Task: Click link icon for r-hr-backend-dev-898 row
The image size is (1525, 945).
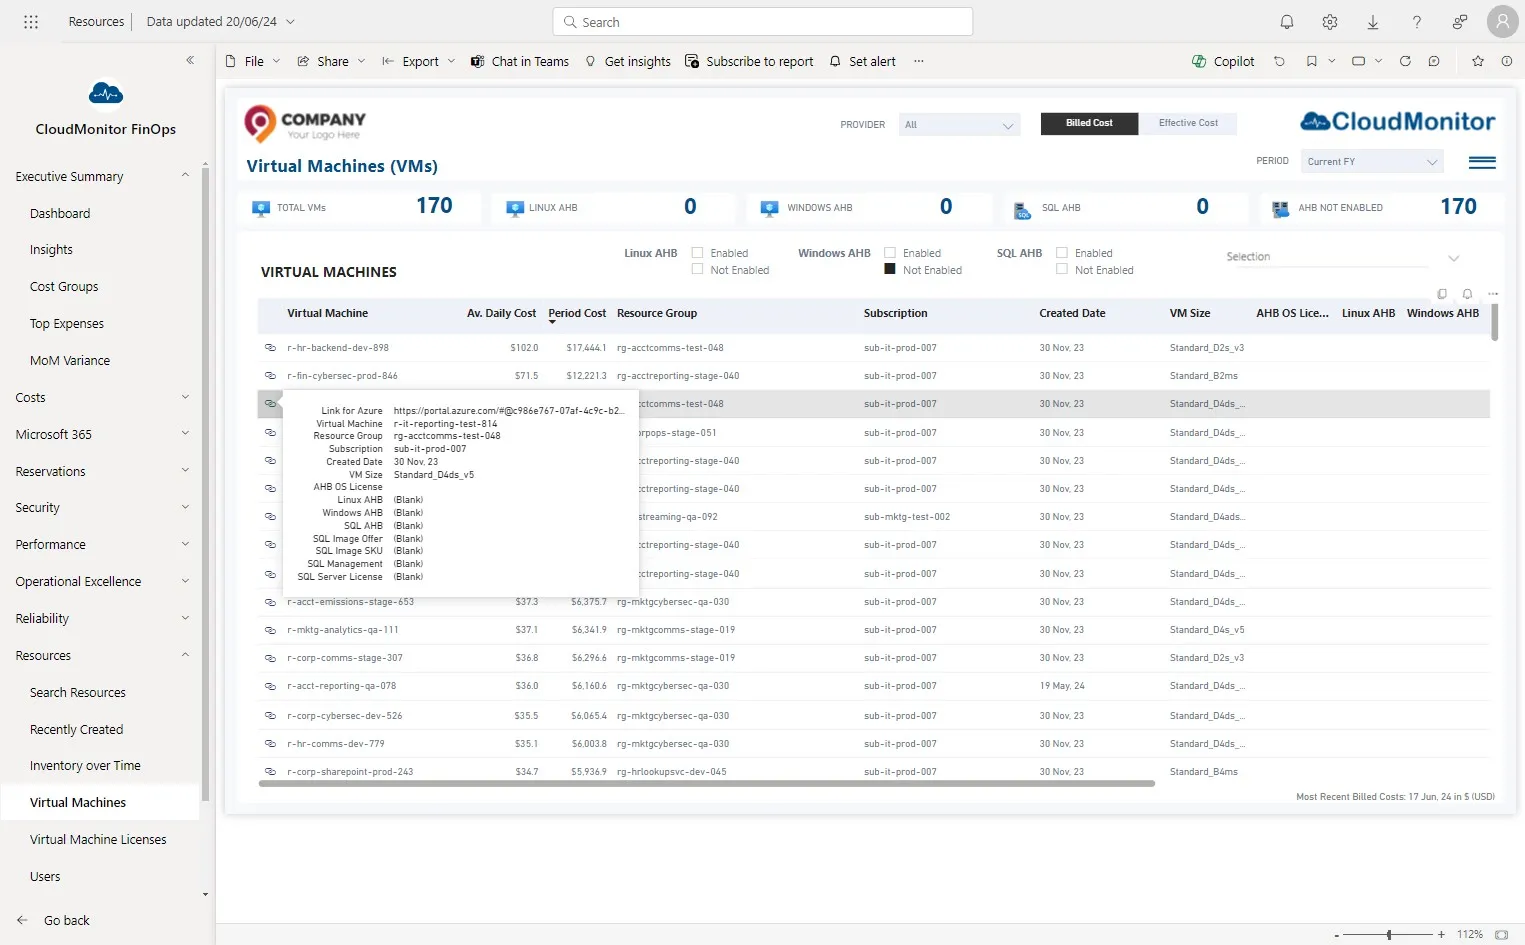Action: [x=270, y=348]
